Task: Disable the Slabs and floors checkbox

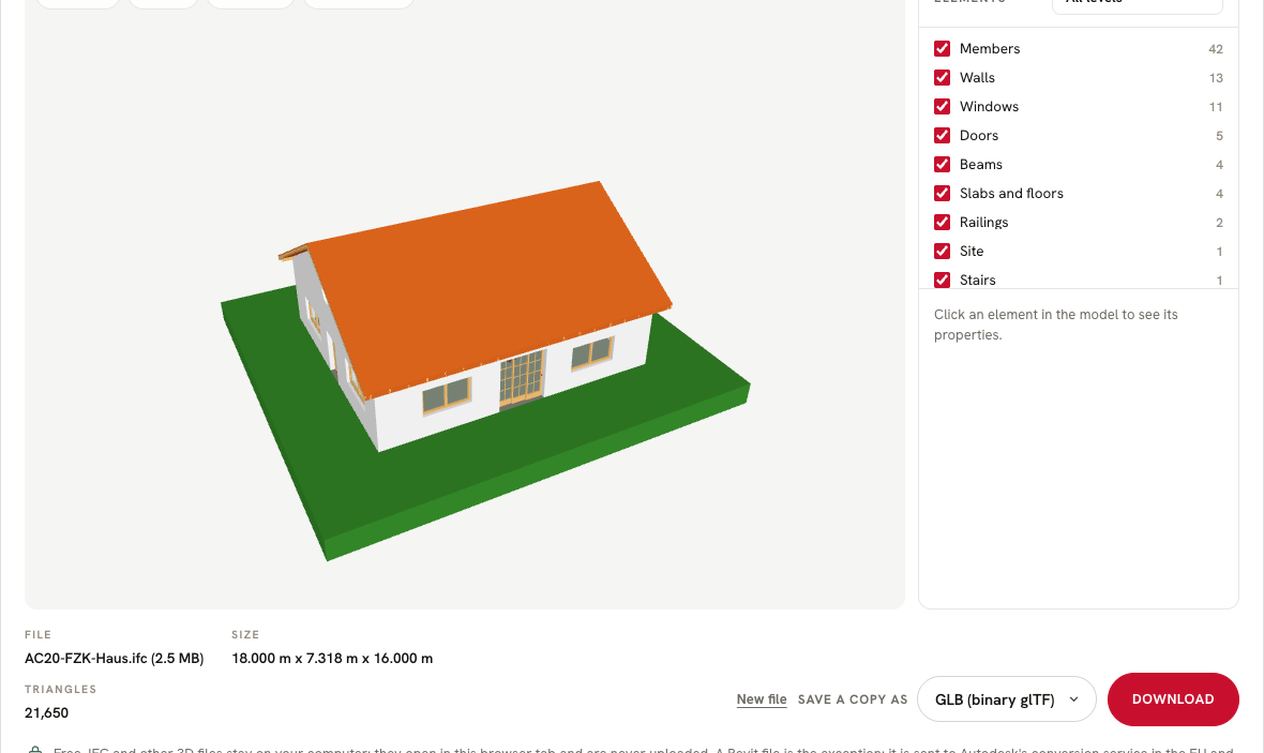Action: point(942,194)
